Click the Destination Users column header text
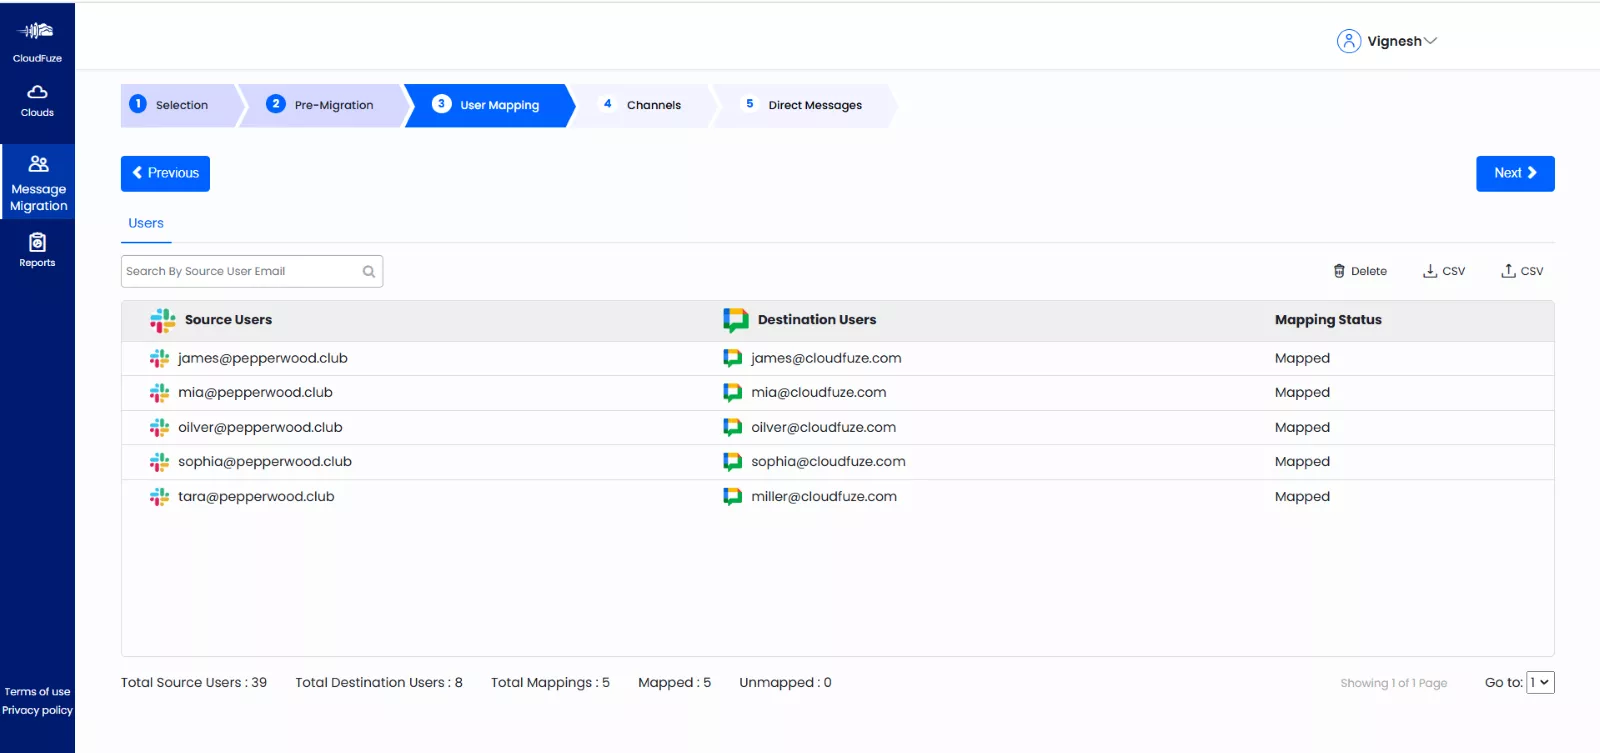 coord(817,320)
